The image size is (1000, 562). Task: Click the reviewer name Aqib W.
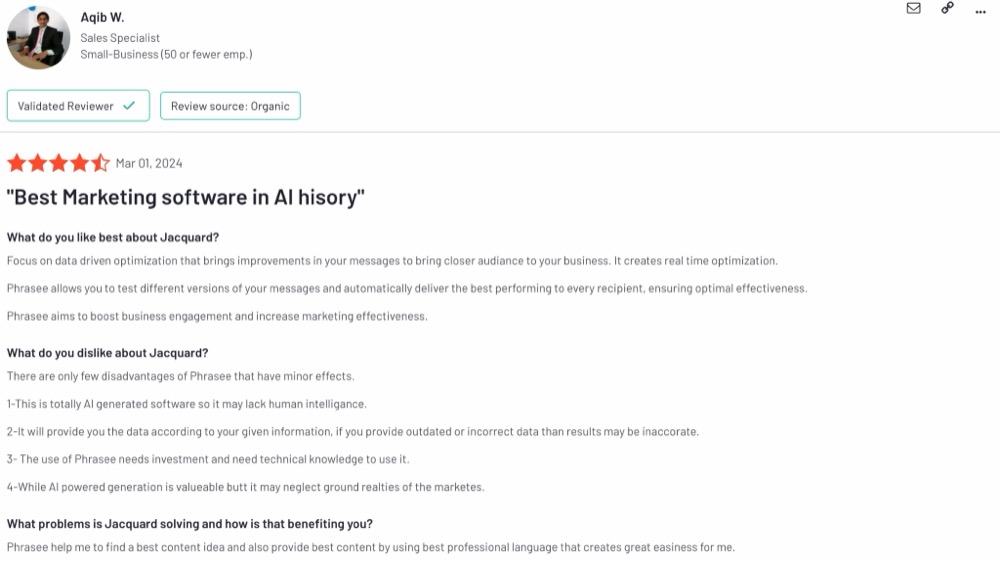point(102,17)
